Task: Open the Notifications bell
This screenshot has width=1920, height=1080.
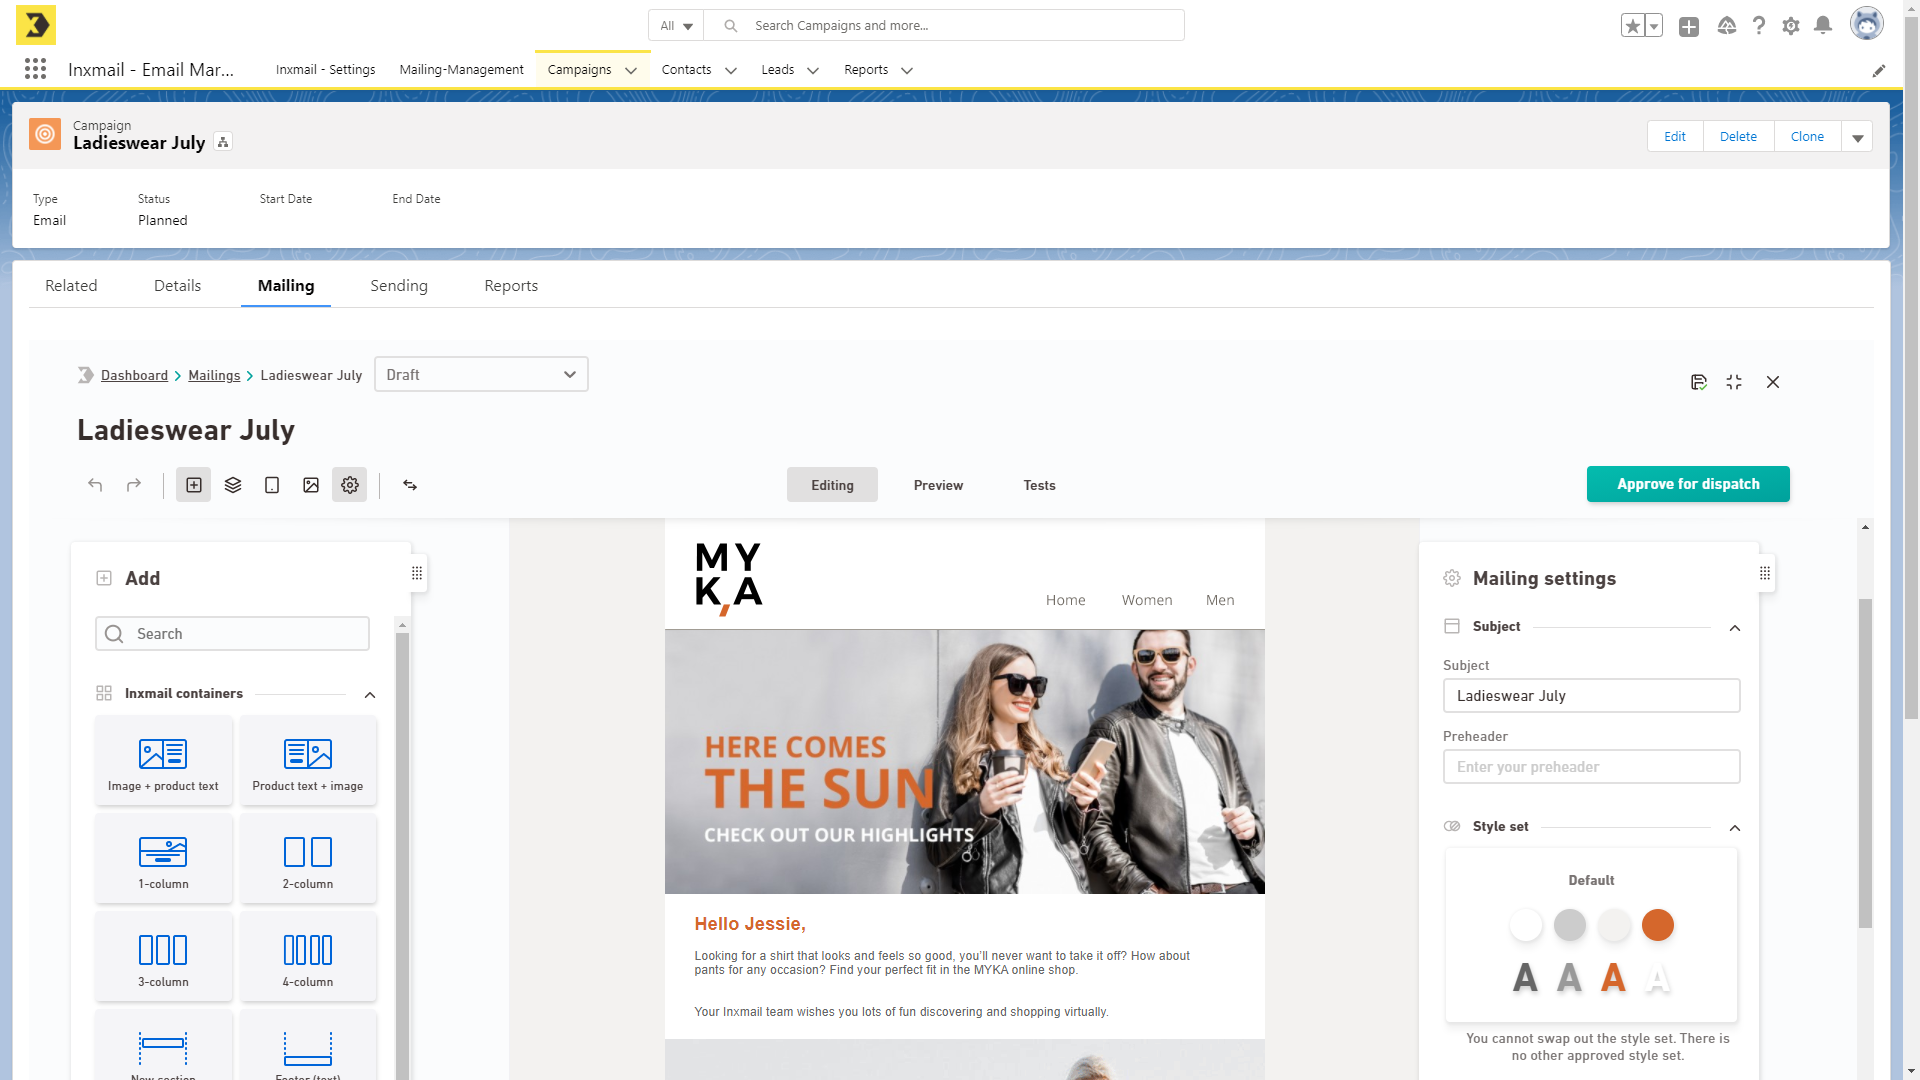Action: click(1823, 26)
